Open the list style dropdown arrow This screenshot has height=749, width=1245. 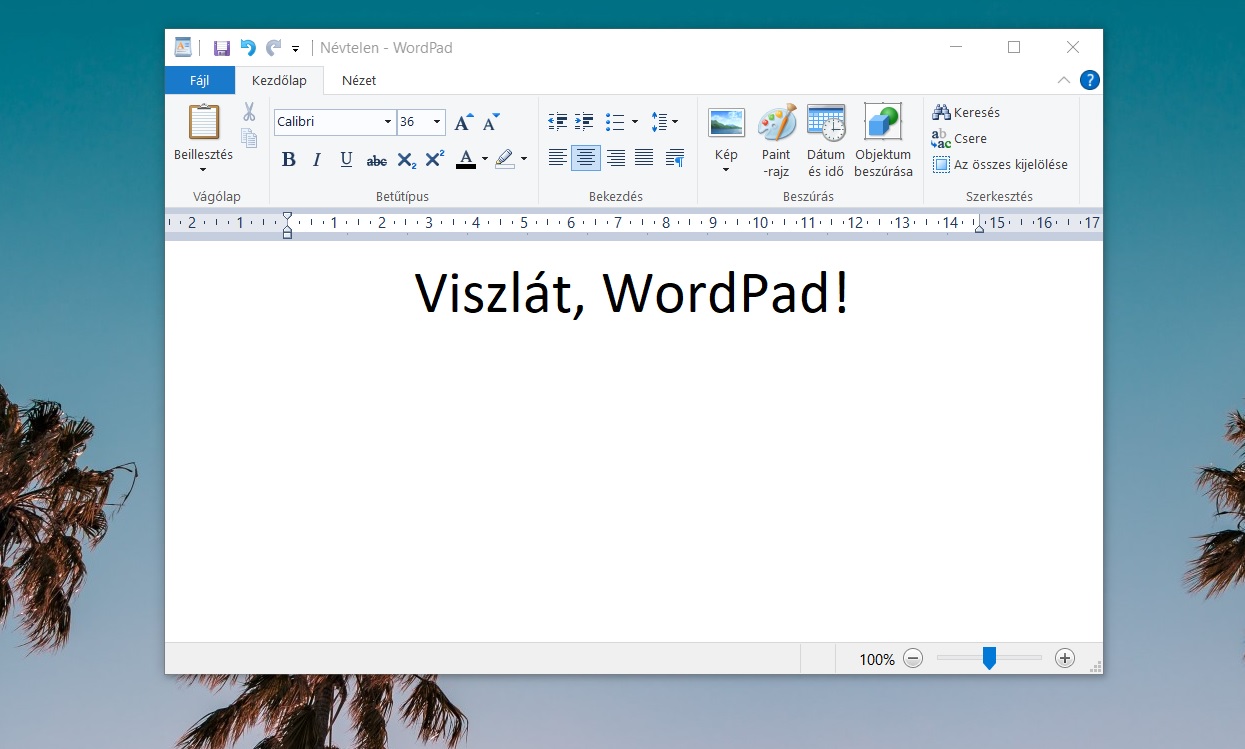pos(635,122)
